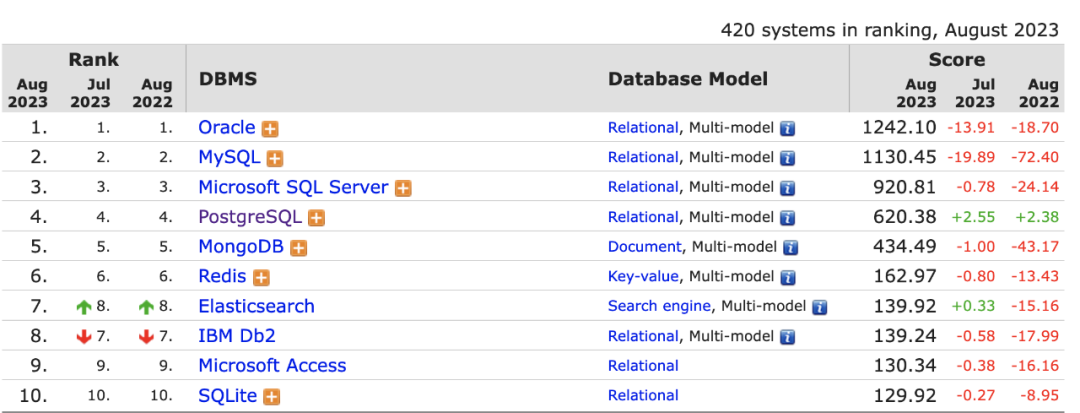The image size is (1080, 413).
Task: Click info icon in IBM Db2's row
Action: [788, 336]
